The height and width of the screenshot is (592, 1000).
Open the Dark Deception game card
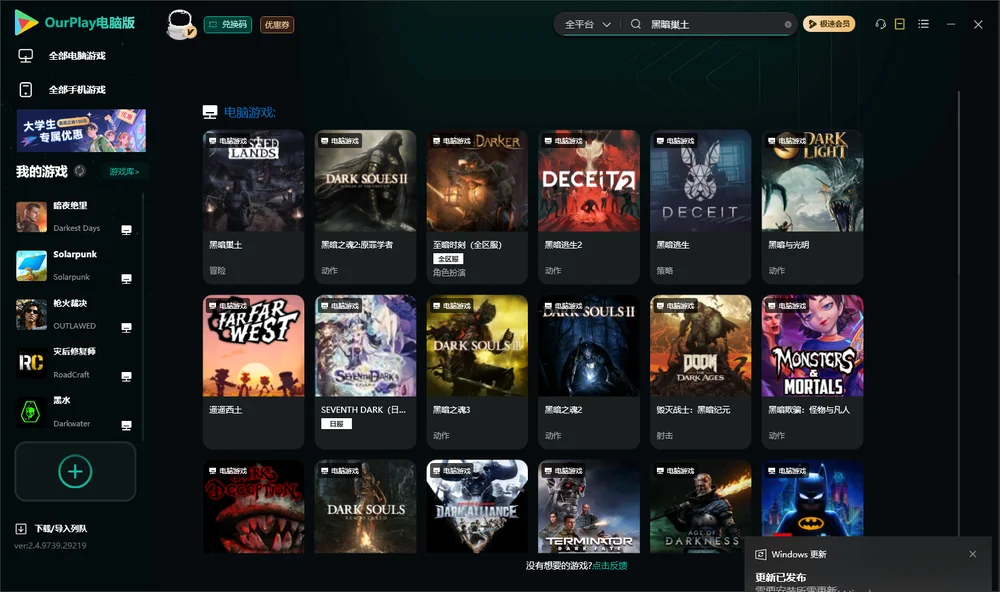[x=253, y=507]
